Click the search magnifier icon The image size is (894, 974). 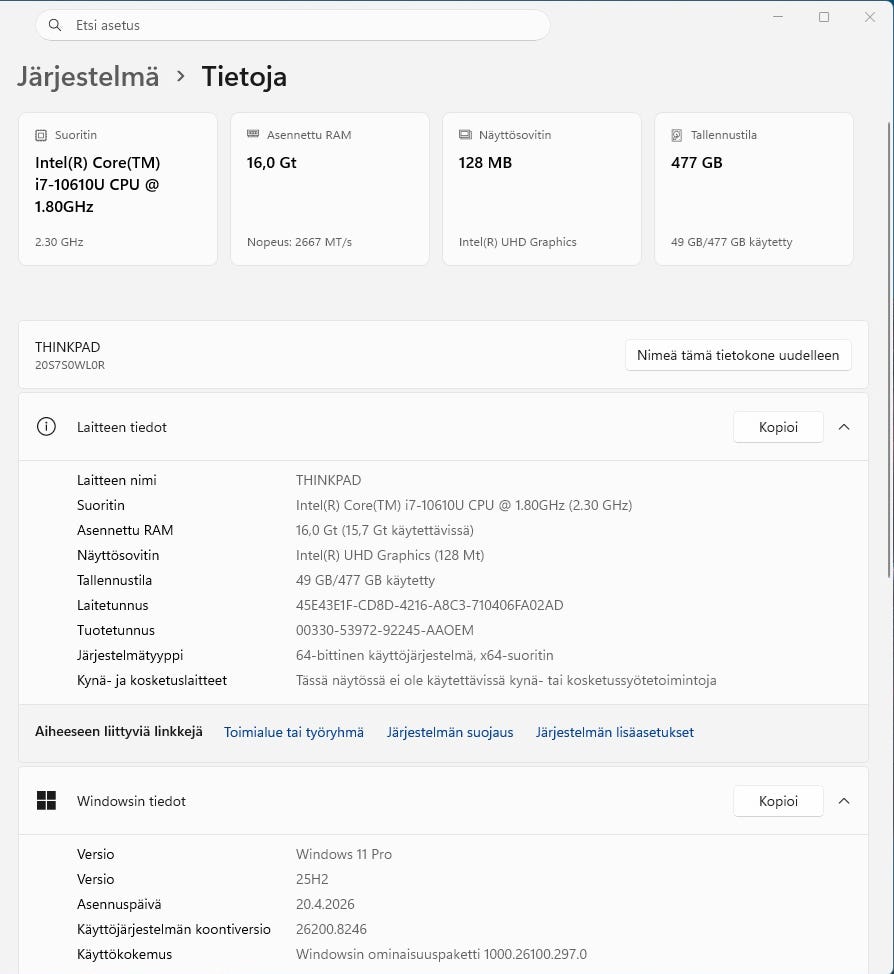click(54, 25)
